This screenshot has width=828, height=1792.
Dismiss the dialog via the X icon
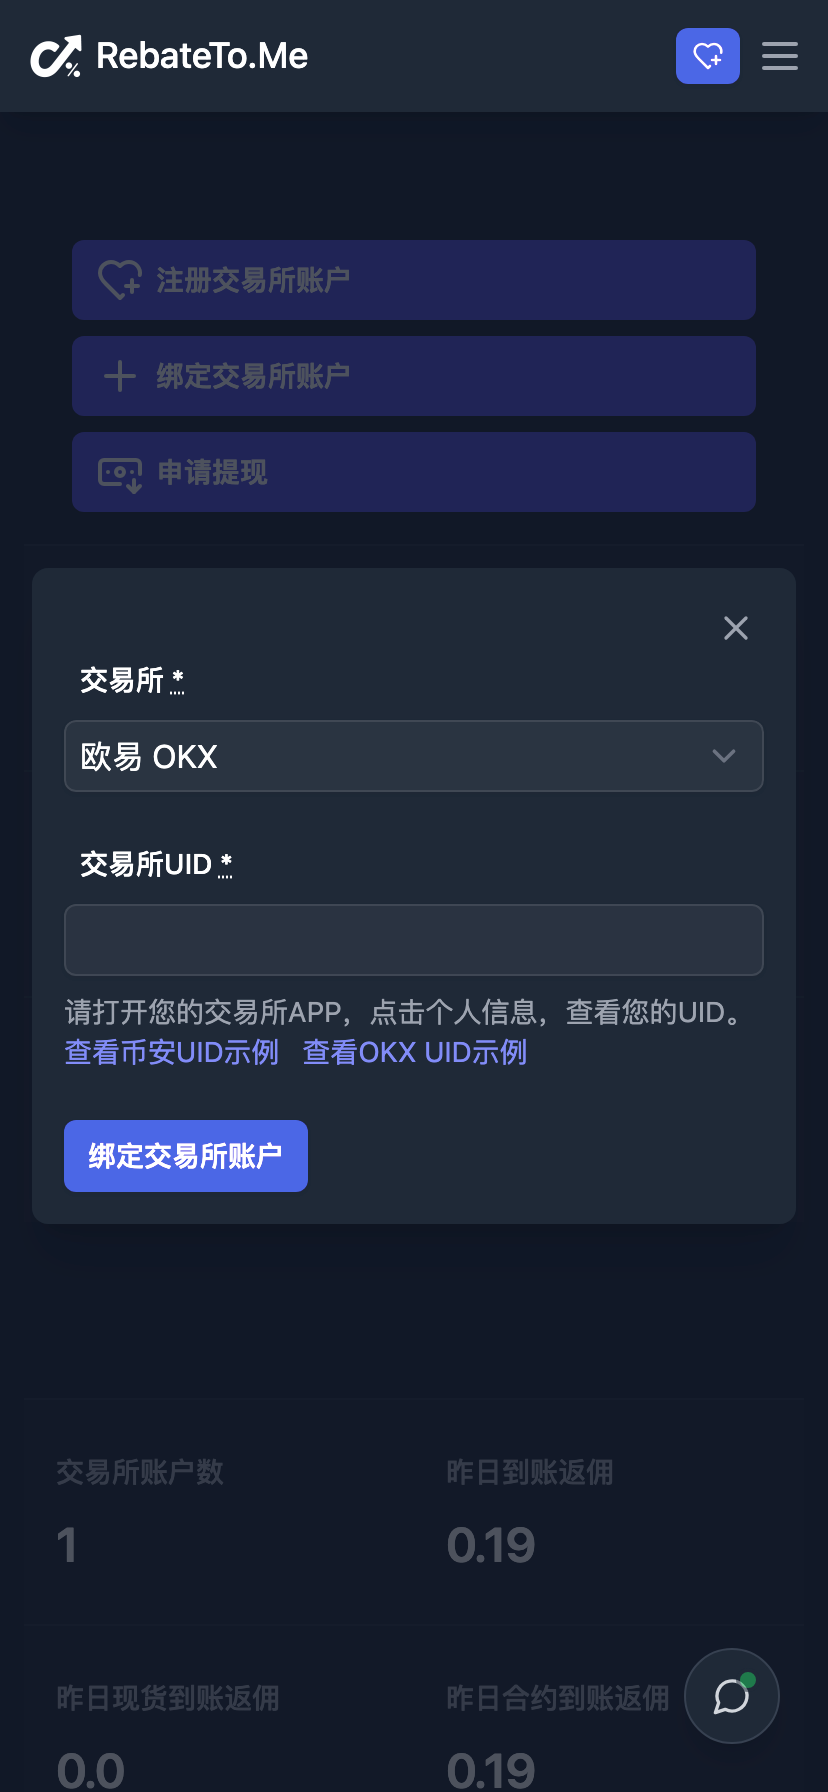coord(736,628)
